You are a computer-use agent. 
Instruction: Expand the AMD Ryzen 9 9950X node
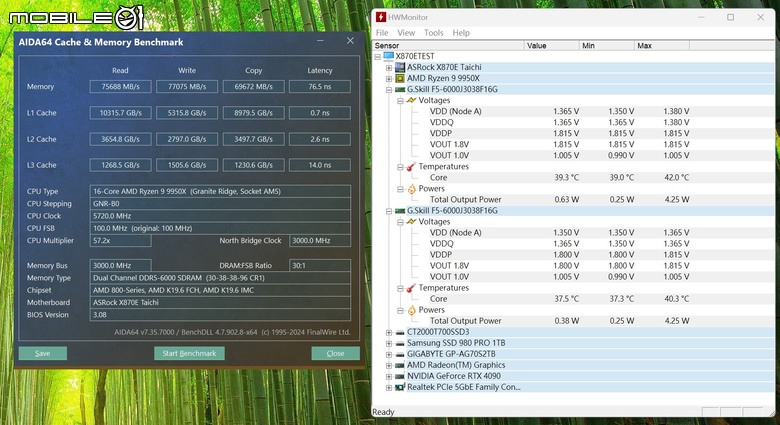click(x=389, y=78)
